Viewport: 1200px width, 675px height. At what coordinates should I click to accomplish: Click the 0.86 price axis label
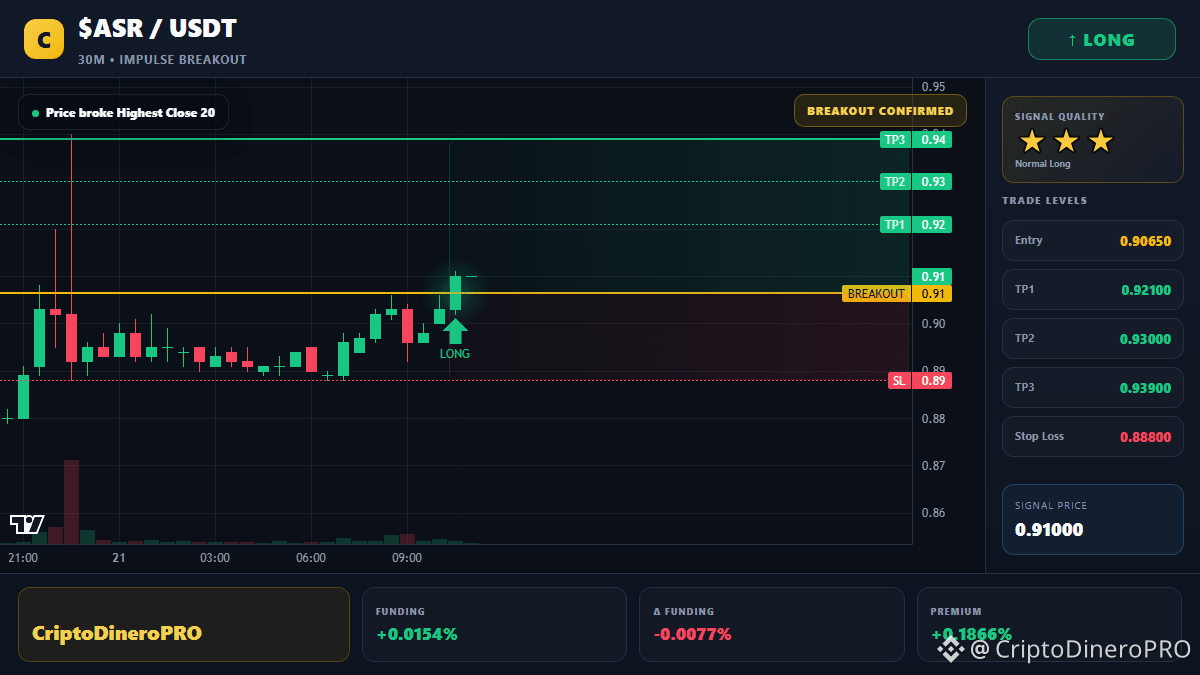click(x=933, y=513)
